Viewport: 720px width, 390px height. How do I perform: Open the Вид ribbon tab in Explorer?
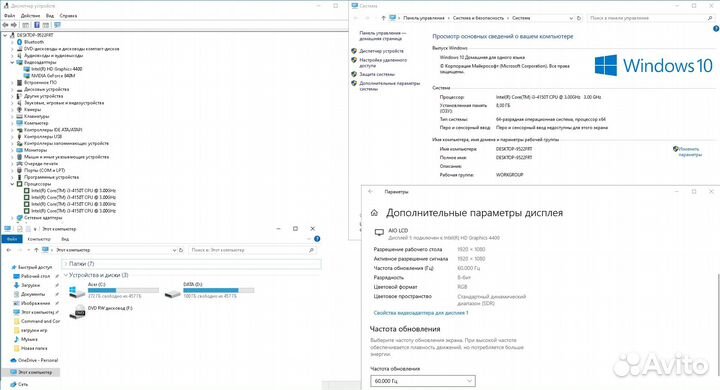tap(65, 239)
